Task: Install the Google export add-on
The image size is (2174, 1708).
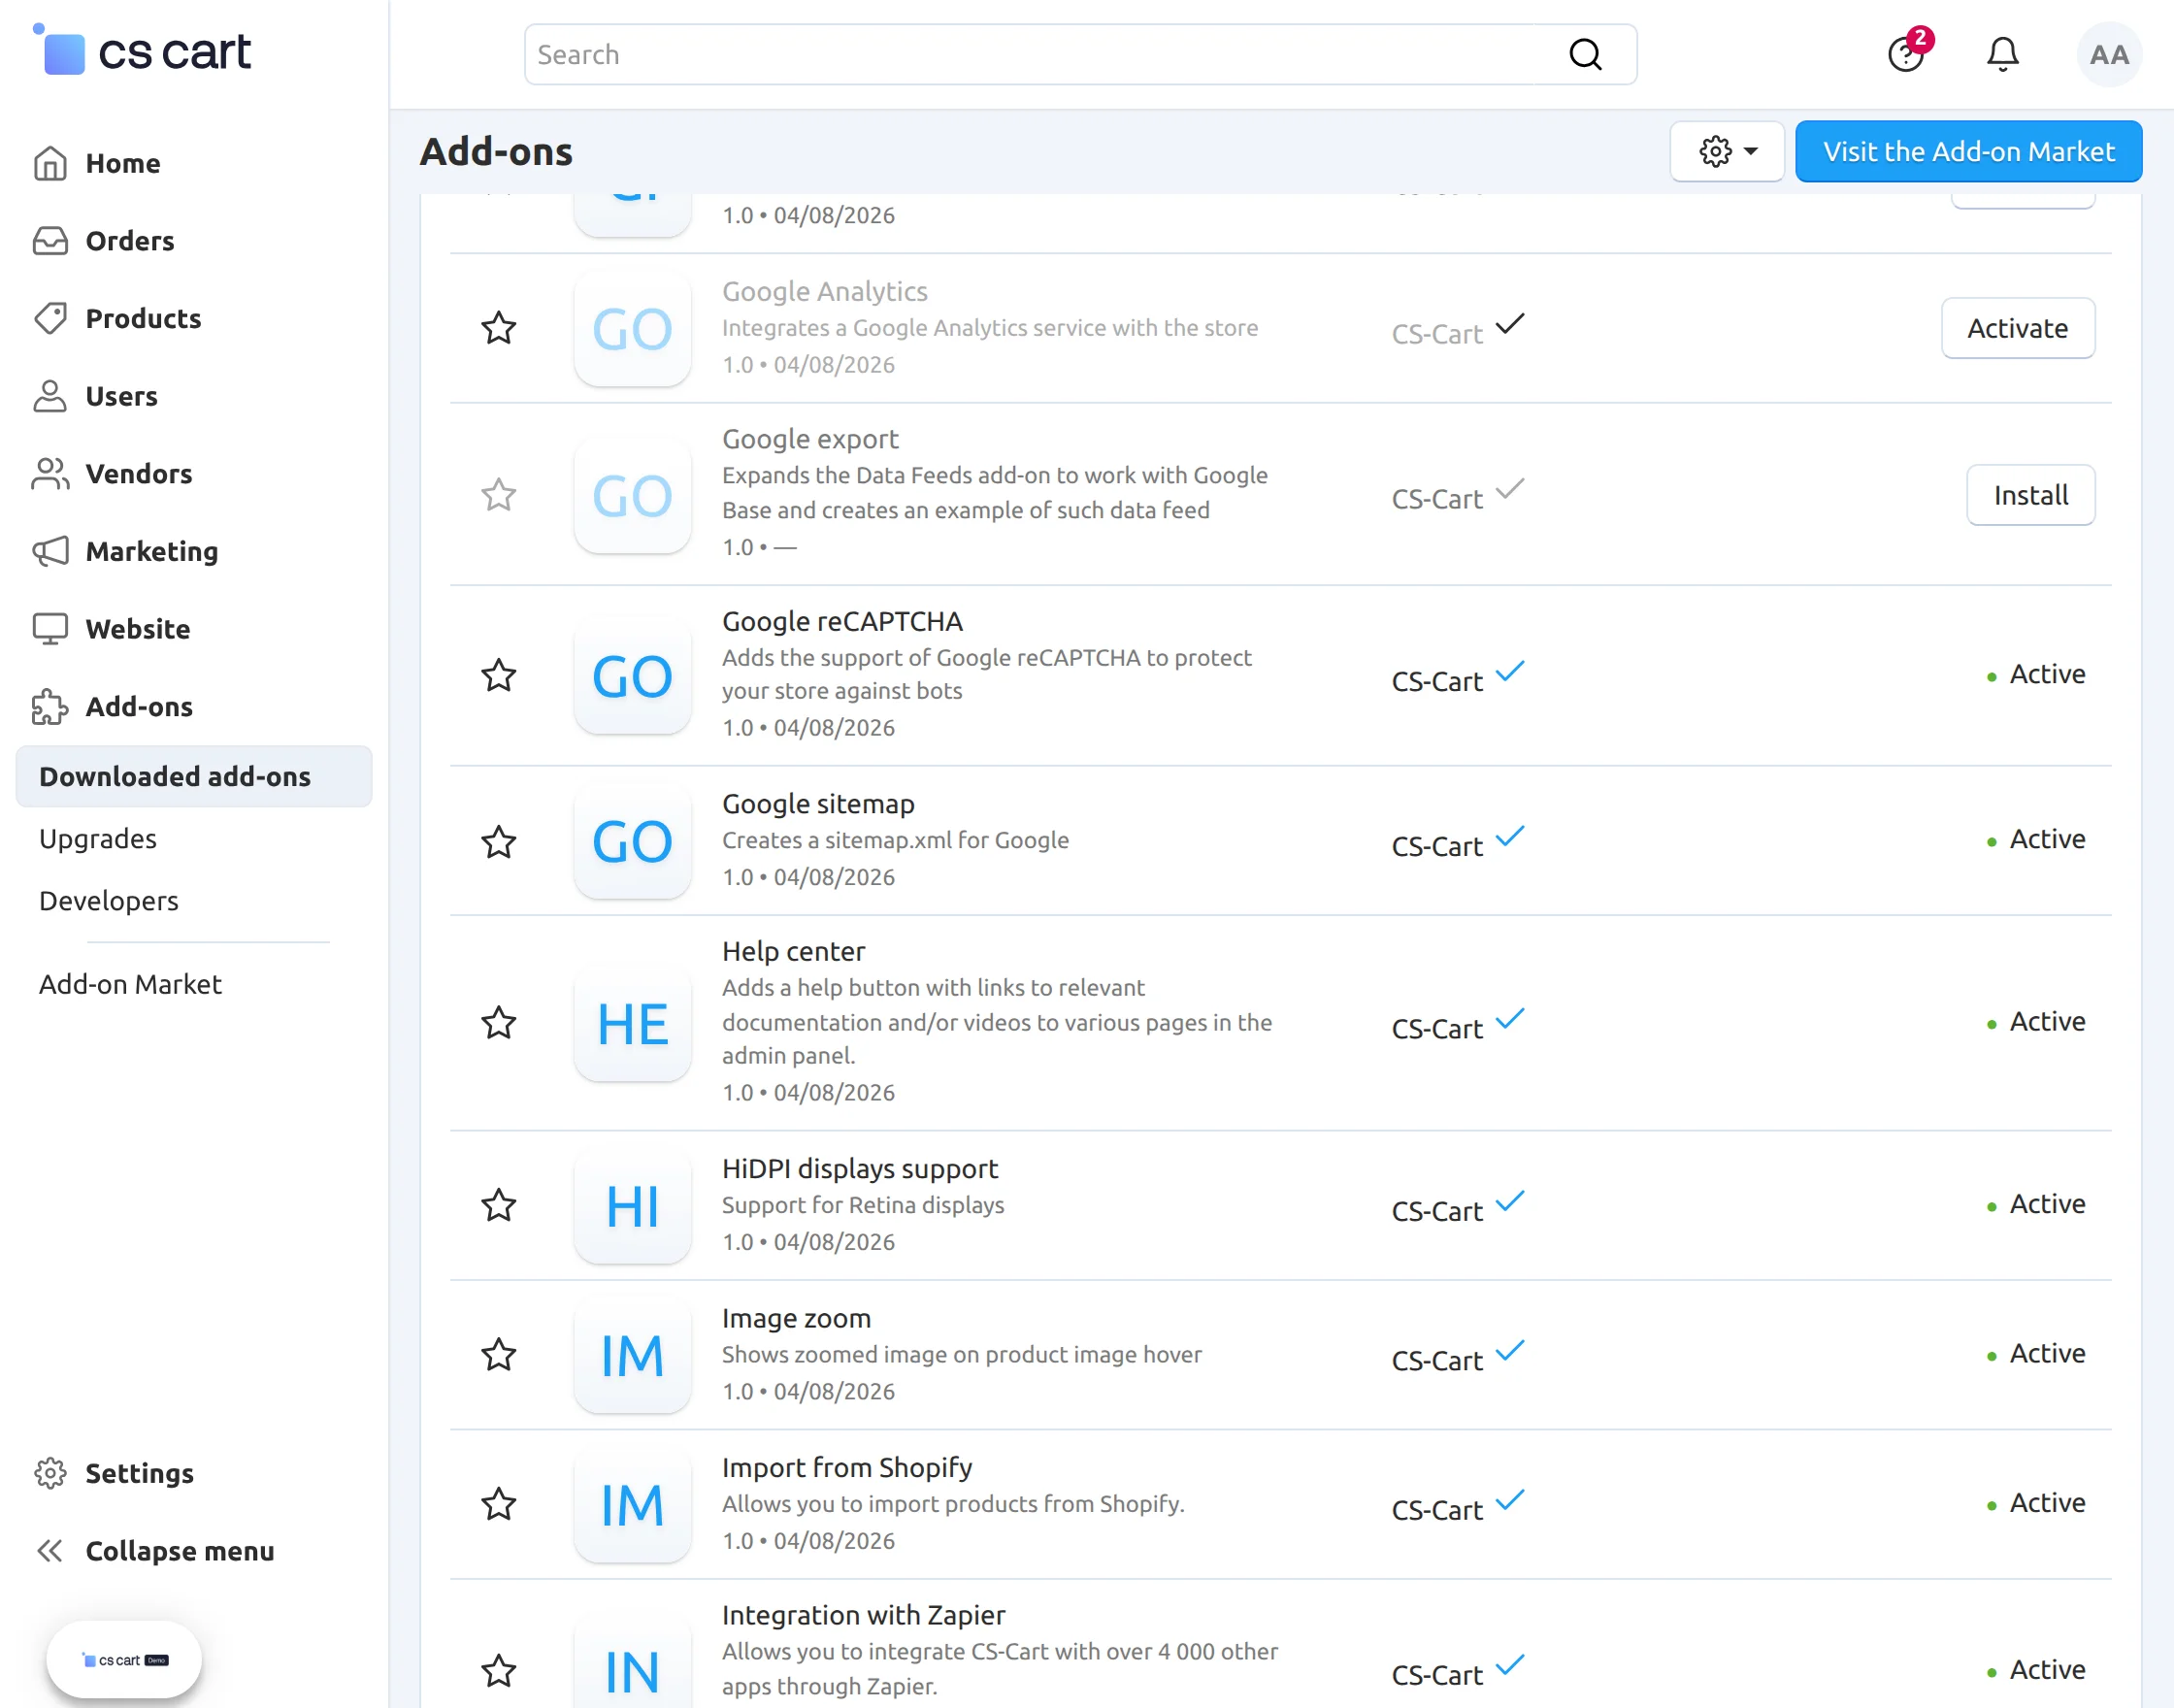Action: click(x=2030, y=495)
